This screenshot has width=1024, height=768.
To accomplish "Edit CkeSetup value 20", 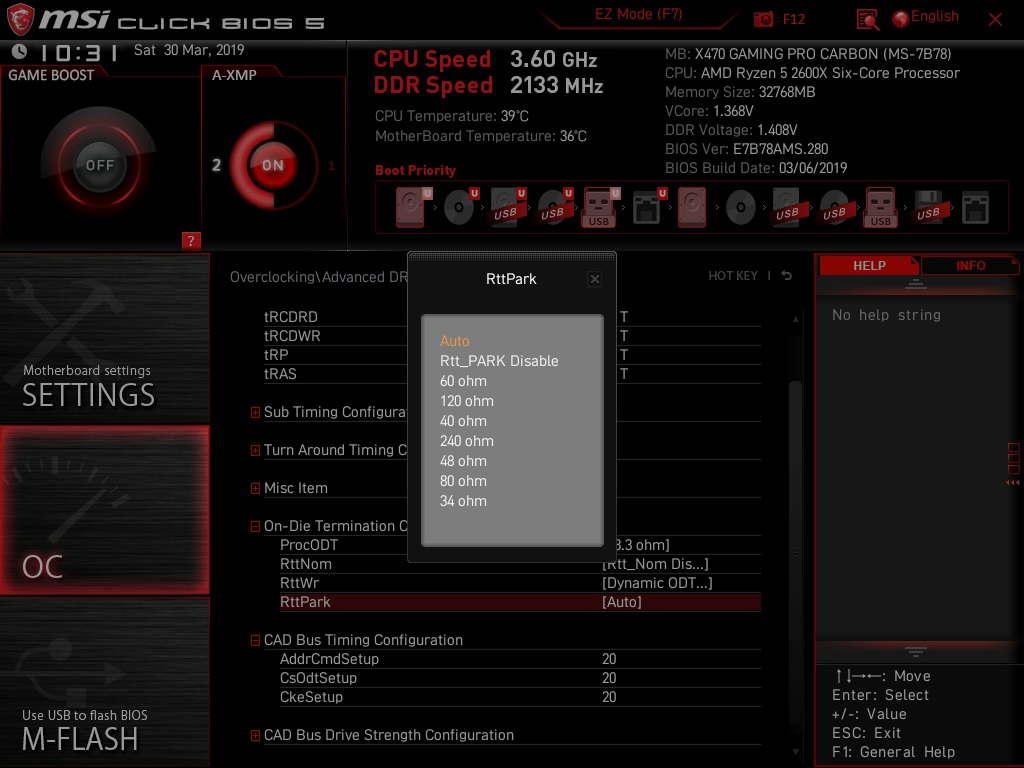I will click(609, 697).
